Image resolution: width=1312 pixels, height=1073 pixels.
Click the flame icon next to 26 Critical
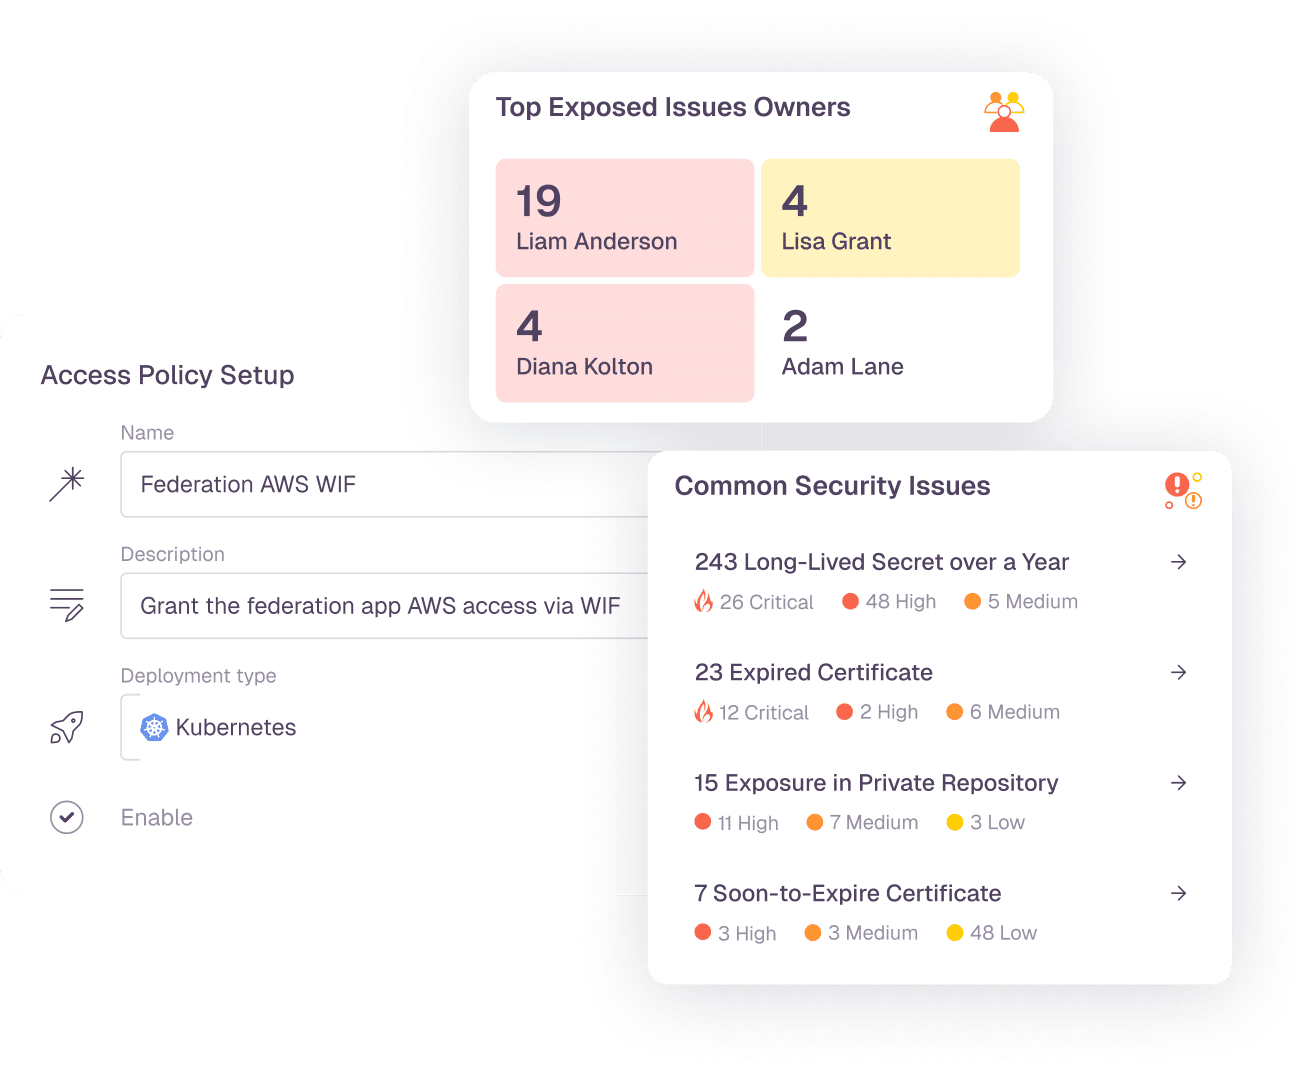click(704, 601)
